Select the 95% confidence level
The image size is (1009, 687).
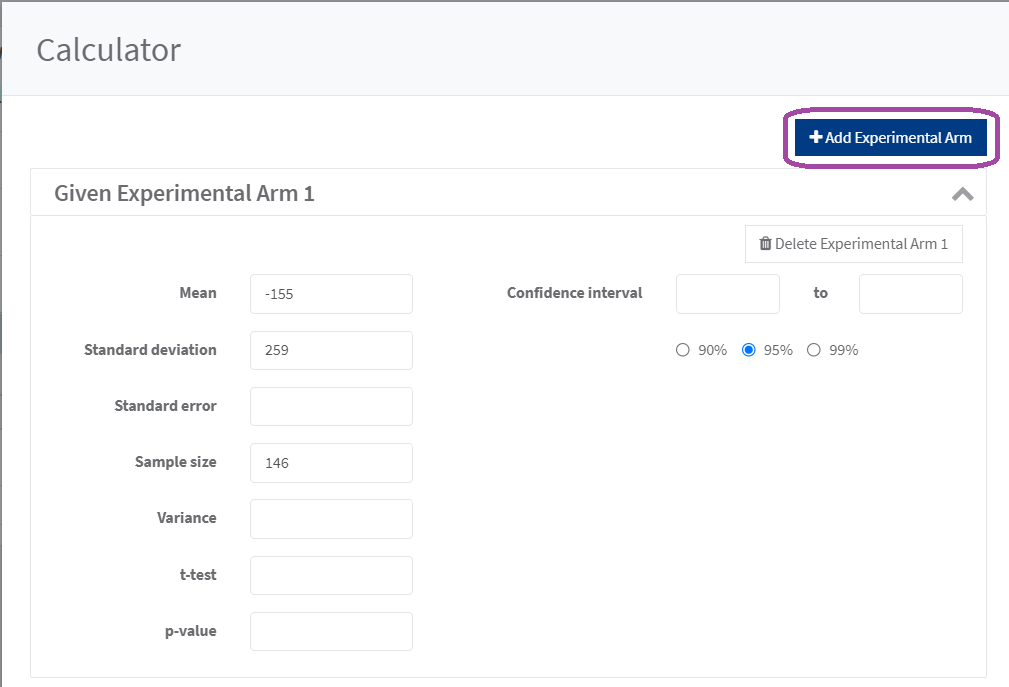pos(748,350)
